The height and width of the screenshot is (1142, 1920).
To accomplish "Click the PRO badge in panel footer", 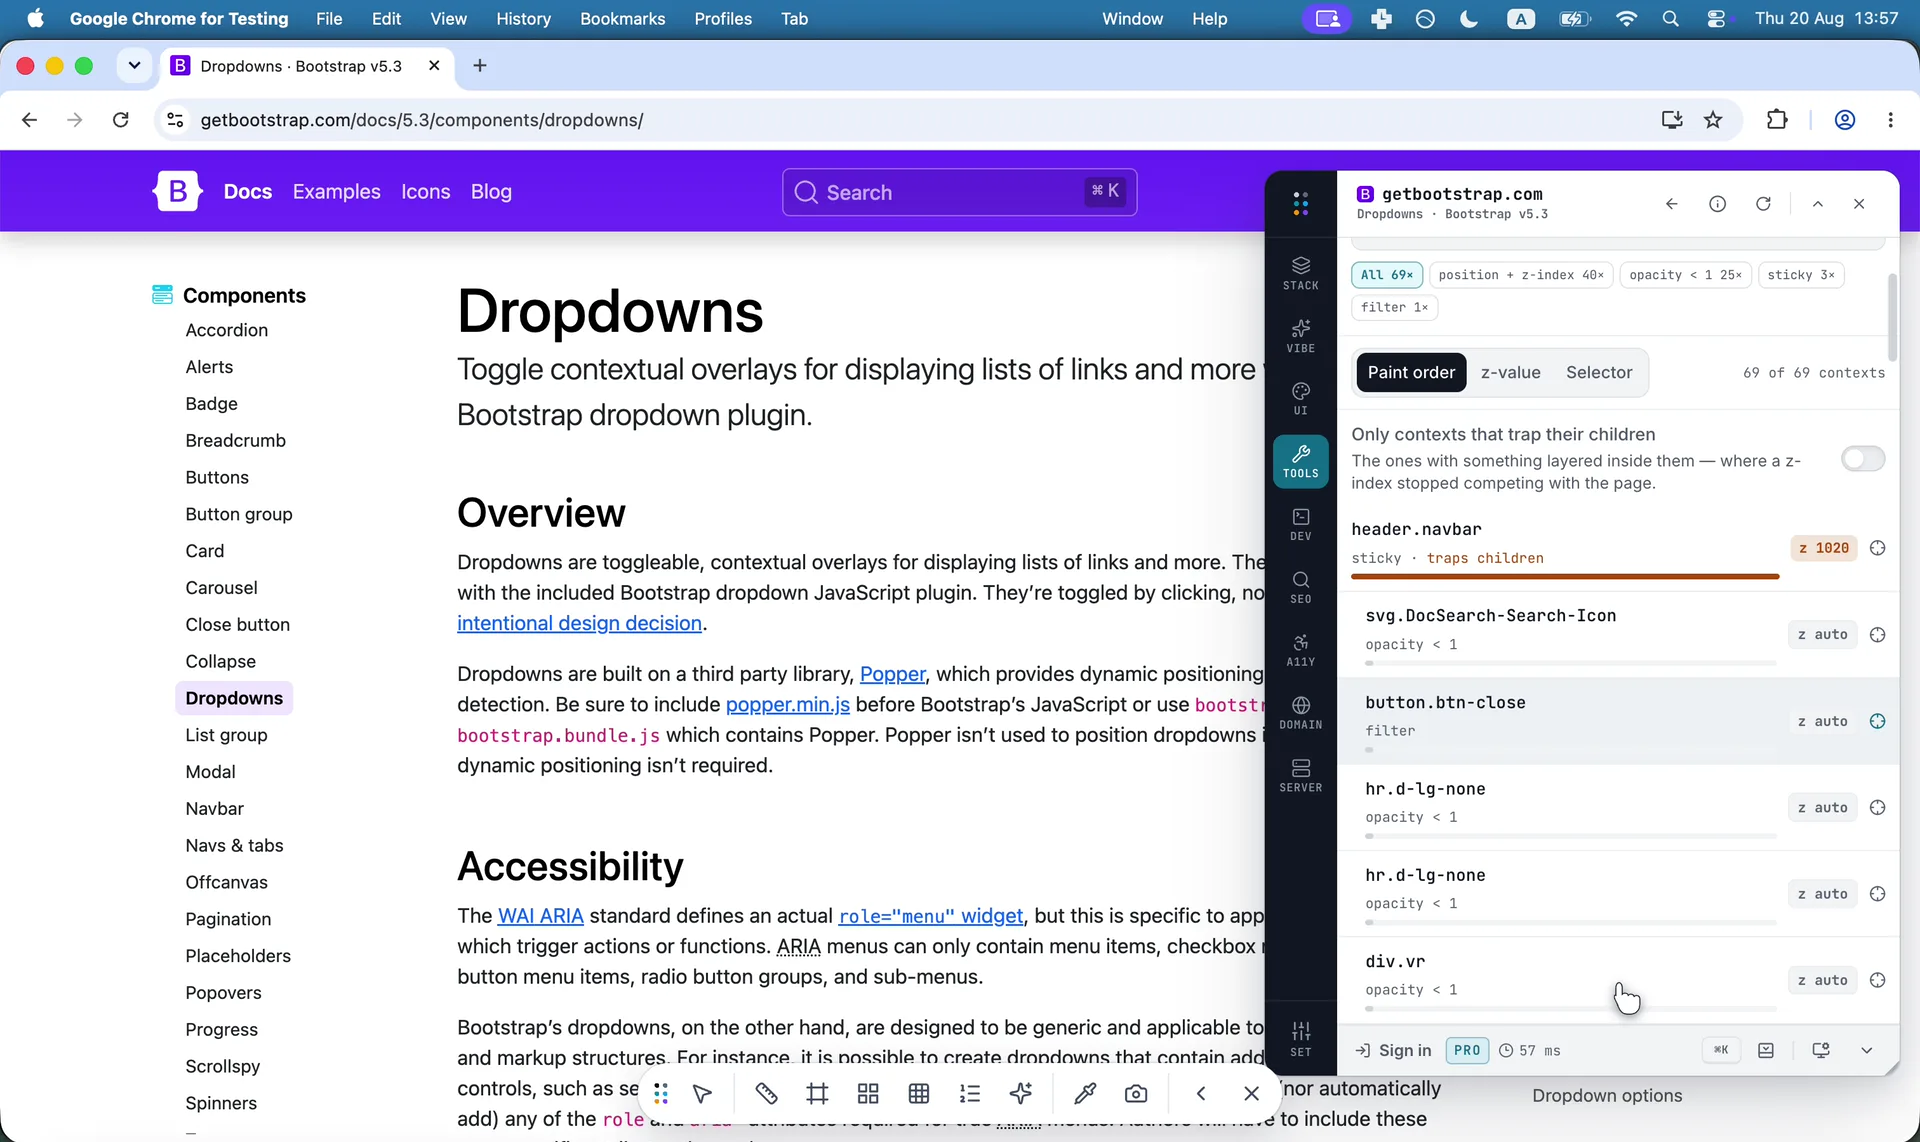I will tap(1467, 1050).
